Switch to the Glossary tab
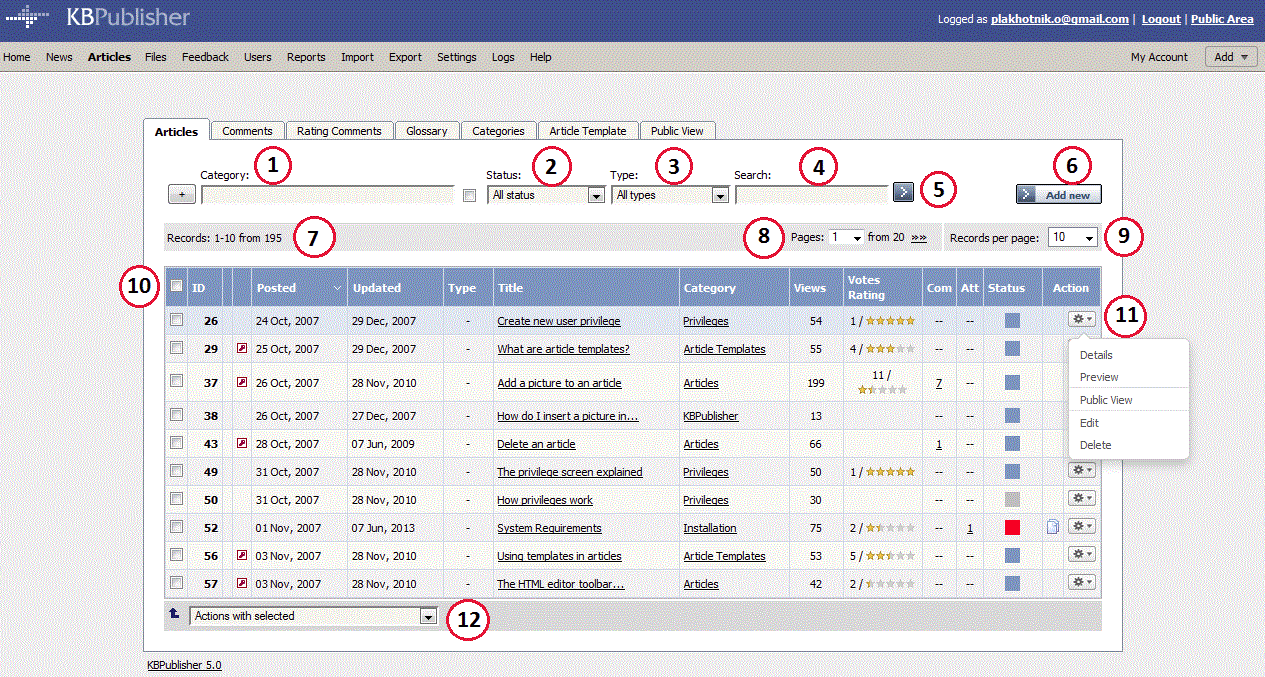Screen dimensions: 1265x677 tap(427, 131)
